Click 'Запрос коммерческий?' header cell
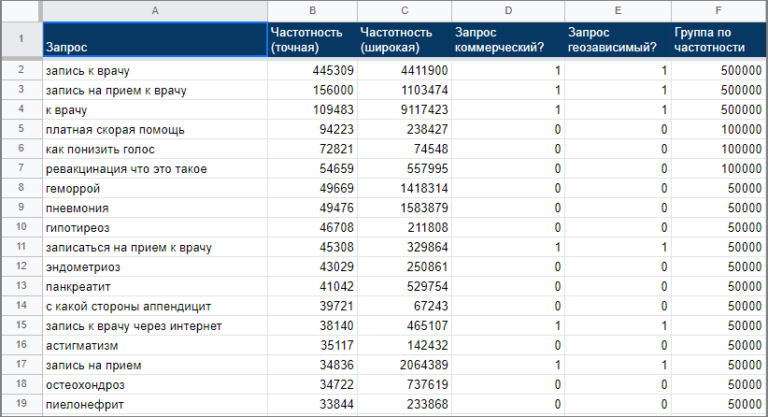768x417 pixels. point(506,40)
